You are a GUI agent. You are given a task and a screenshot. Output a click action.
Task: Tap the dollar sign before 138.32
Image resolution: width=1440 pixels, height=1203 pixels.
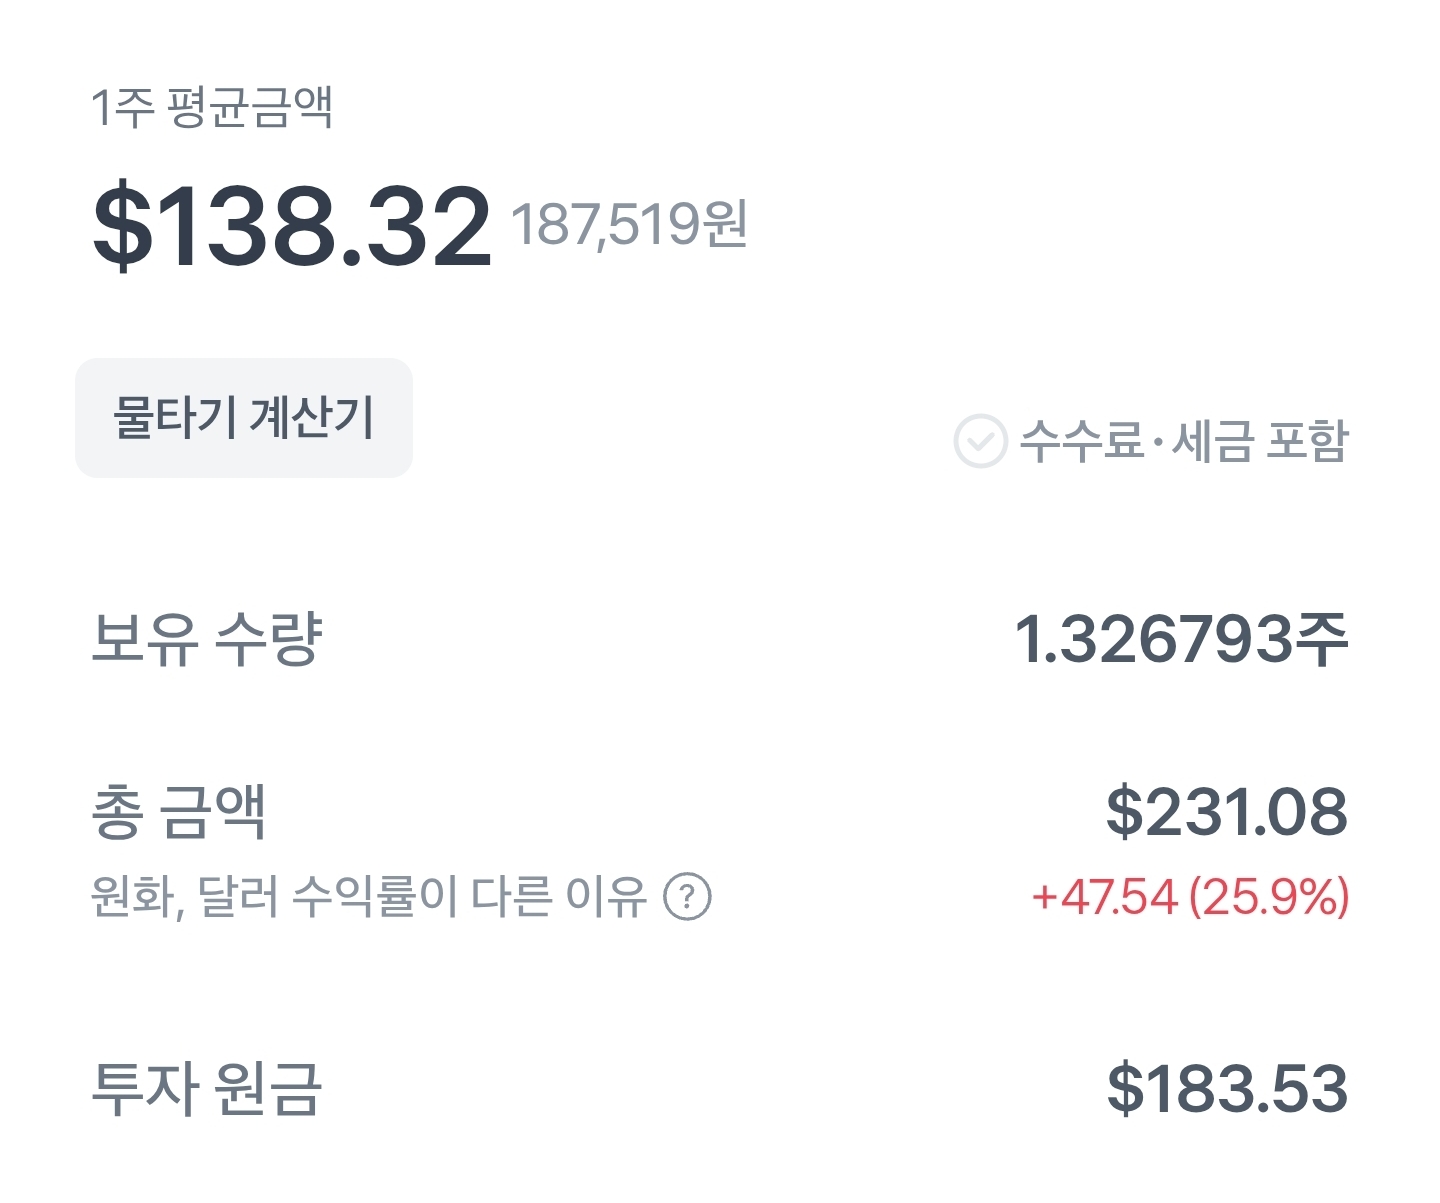click(x=122, y=227)
